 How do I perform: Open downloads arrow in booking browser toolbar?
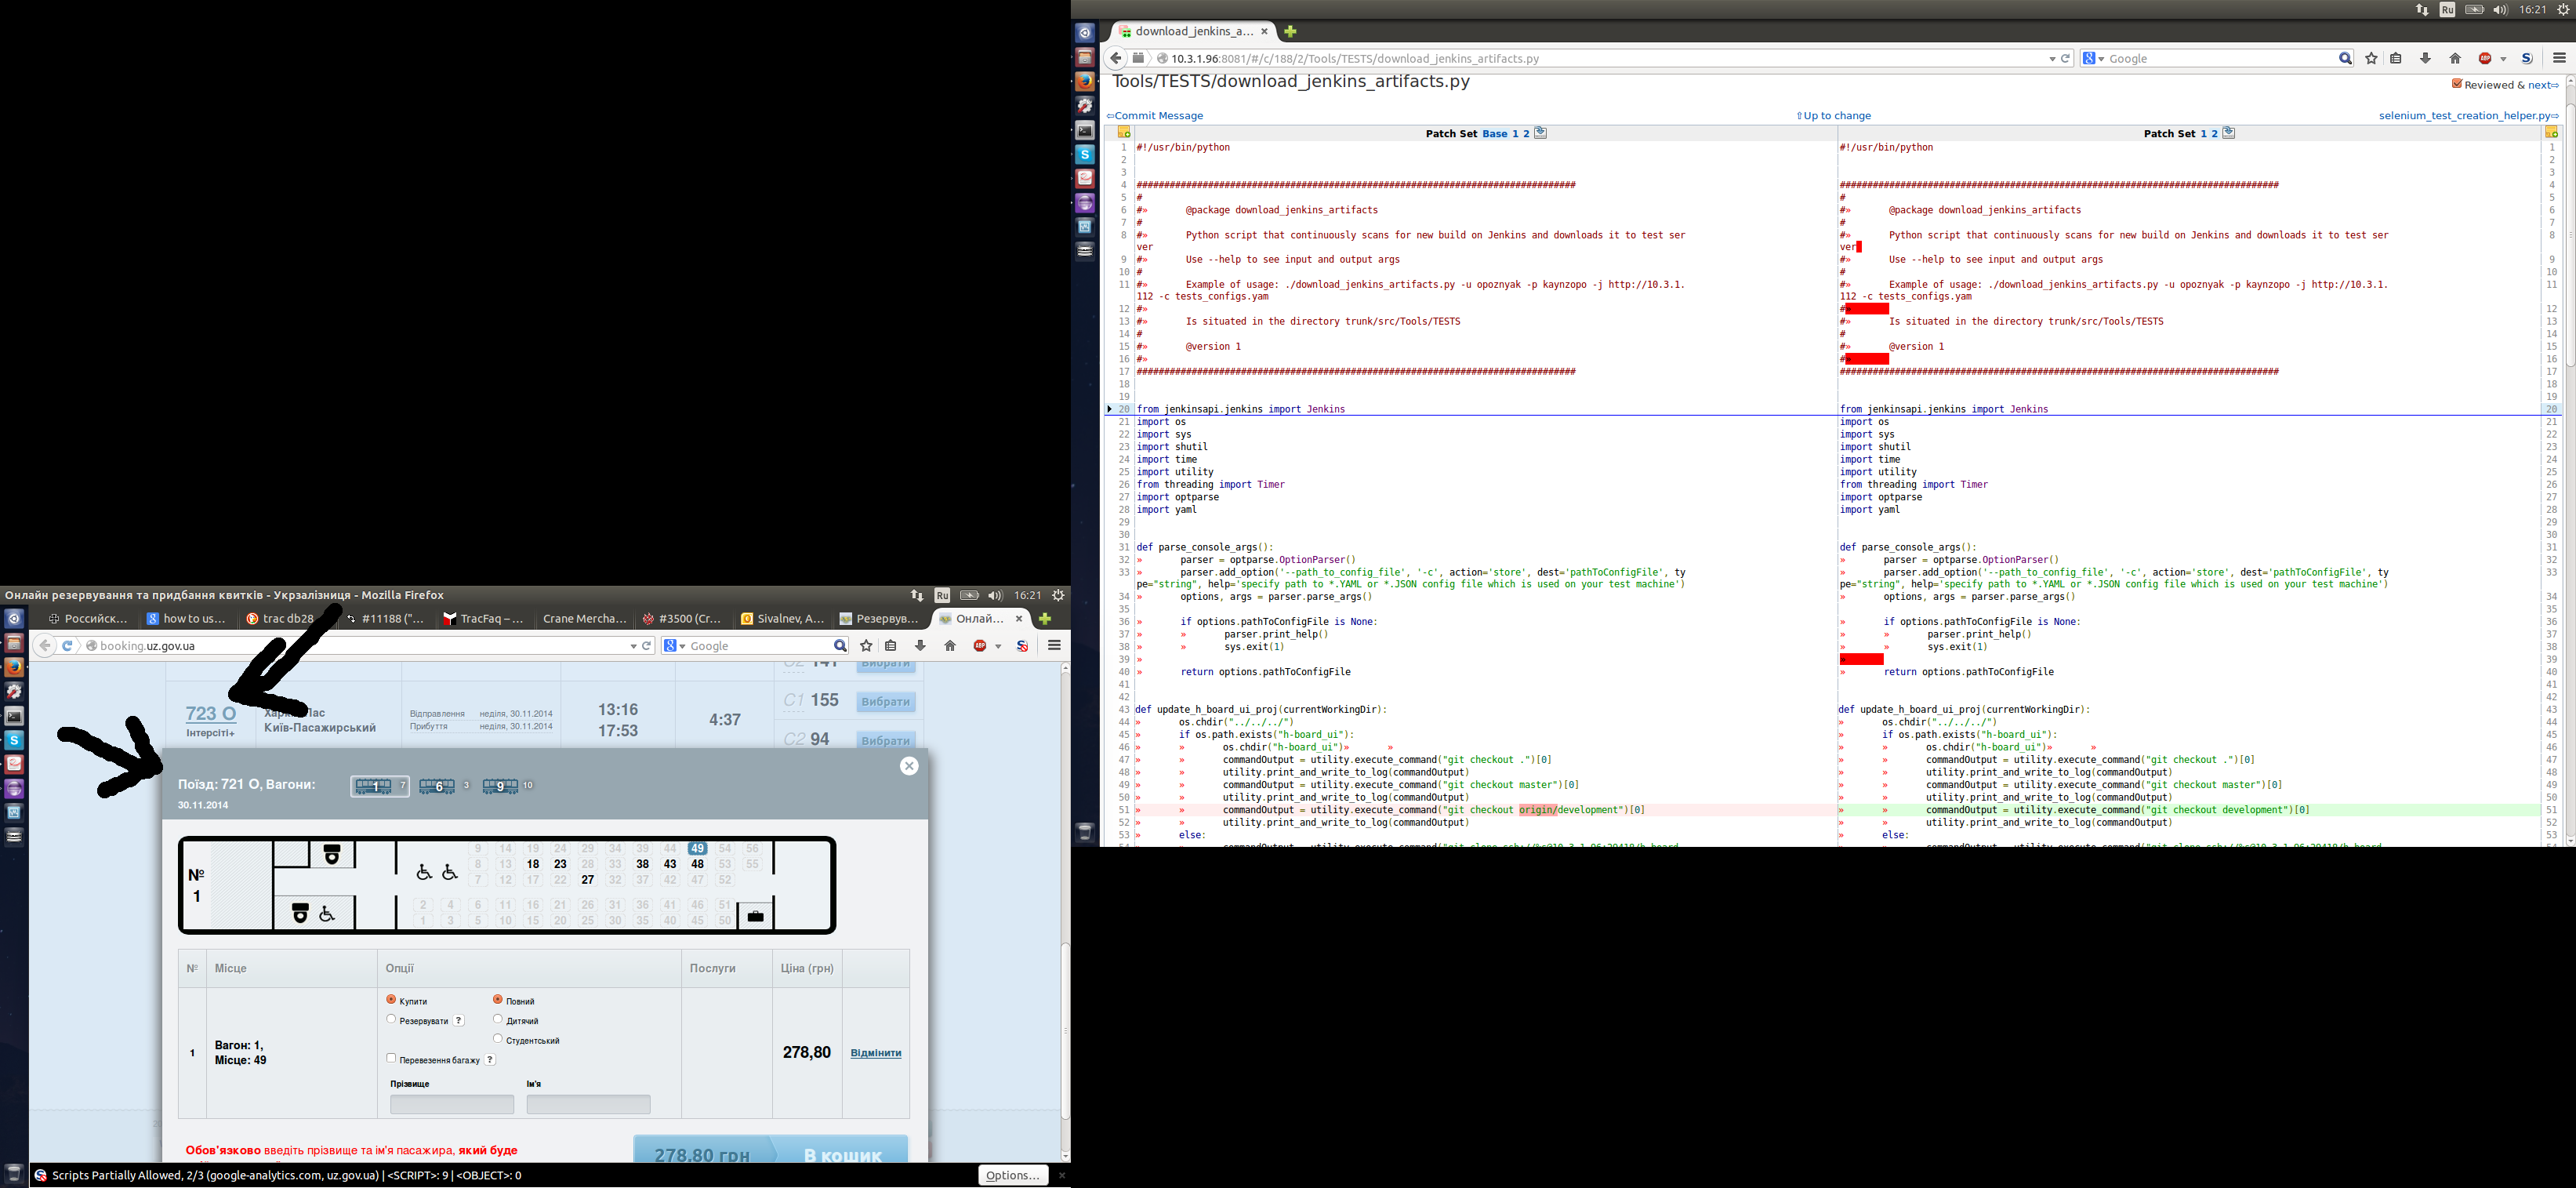[920, 646]
